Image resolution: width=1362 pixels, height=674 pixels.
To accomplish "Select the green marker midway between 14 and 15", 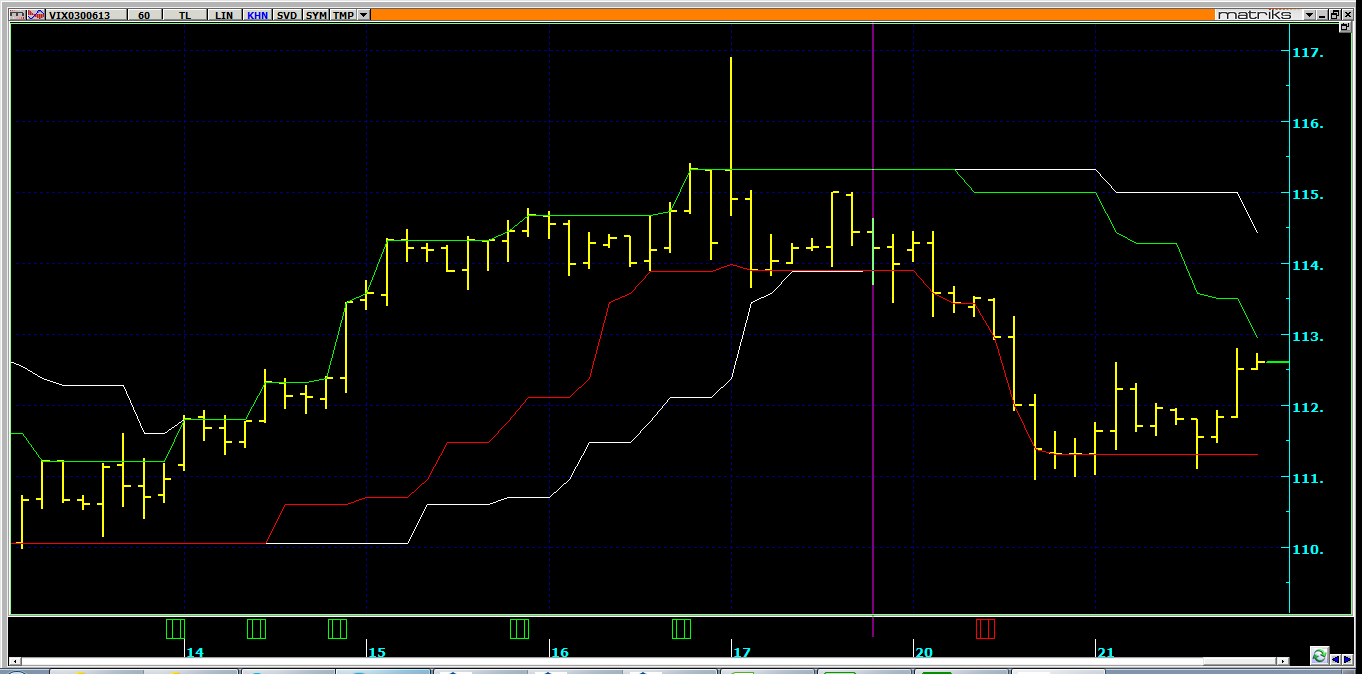I will (x=256, y=628).
